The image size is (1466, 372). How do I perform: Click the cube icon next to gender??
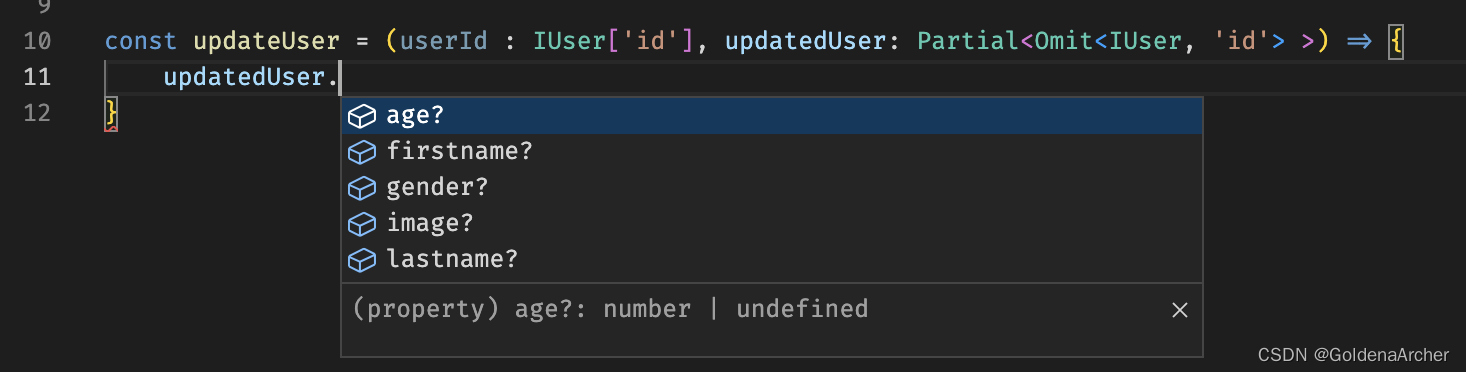361,189
